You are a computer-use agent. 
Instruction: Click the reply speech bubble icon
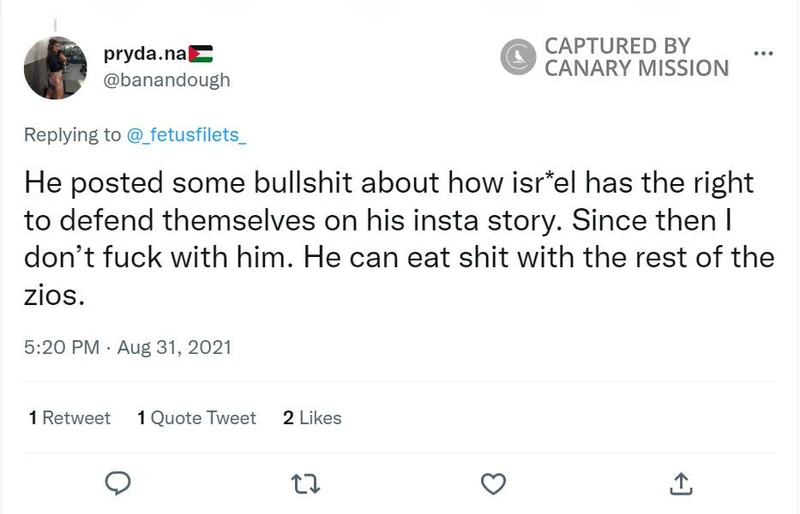120,483
